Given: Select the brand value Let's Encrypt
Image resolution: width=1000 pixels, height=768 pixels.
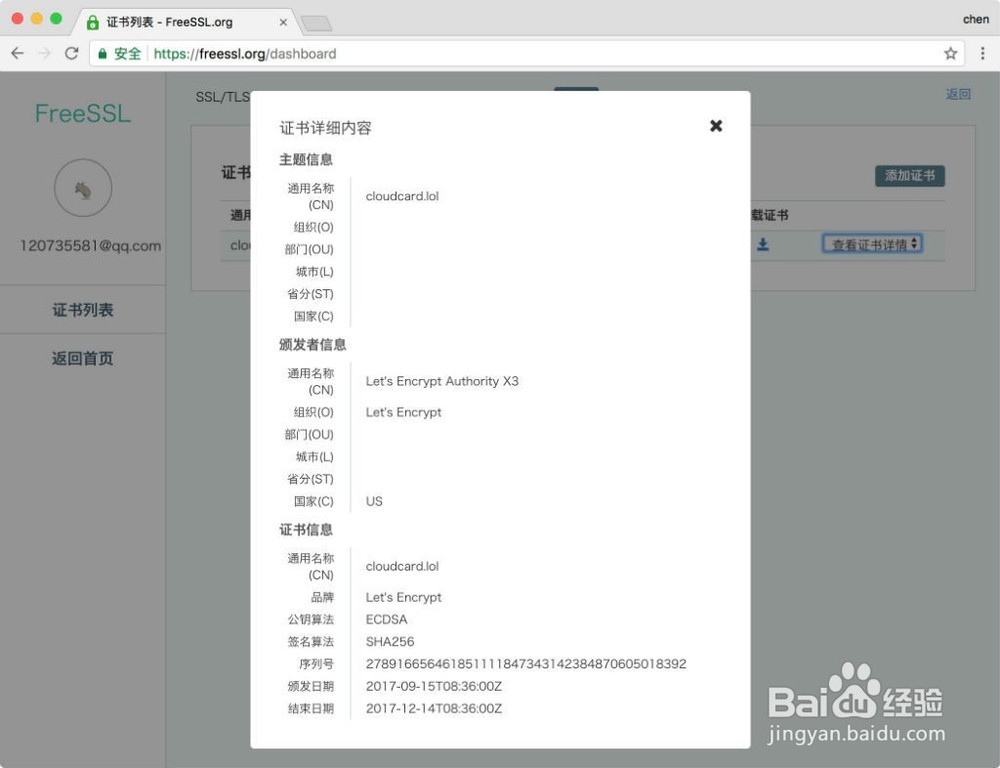Looking at the screenshot, I should (404, 598).
